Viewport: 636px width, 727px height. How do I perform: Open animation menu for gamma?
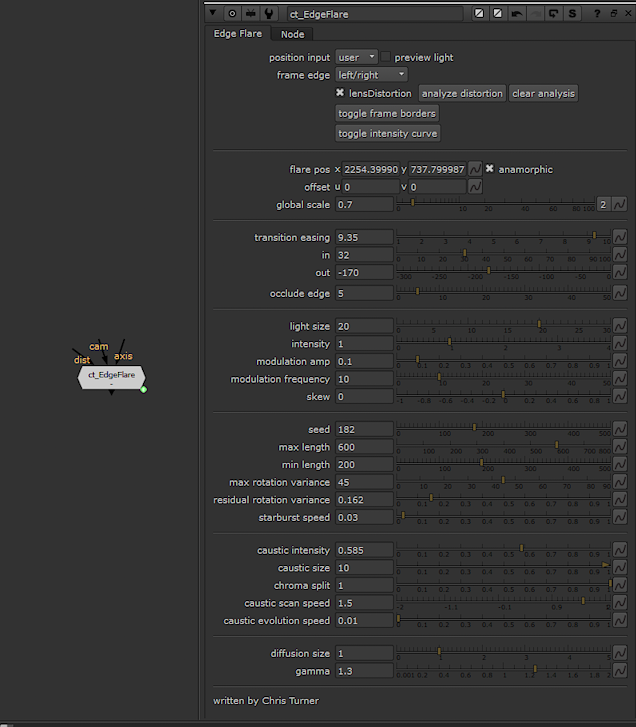[620, 671]
